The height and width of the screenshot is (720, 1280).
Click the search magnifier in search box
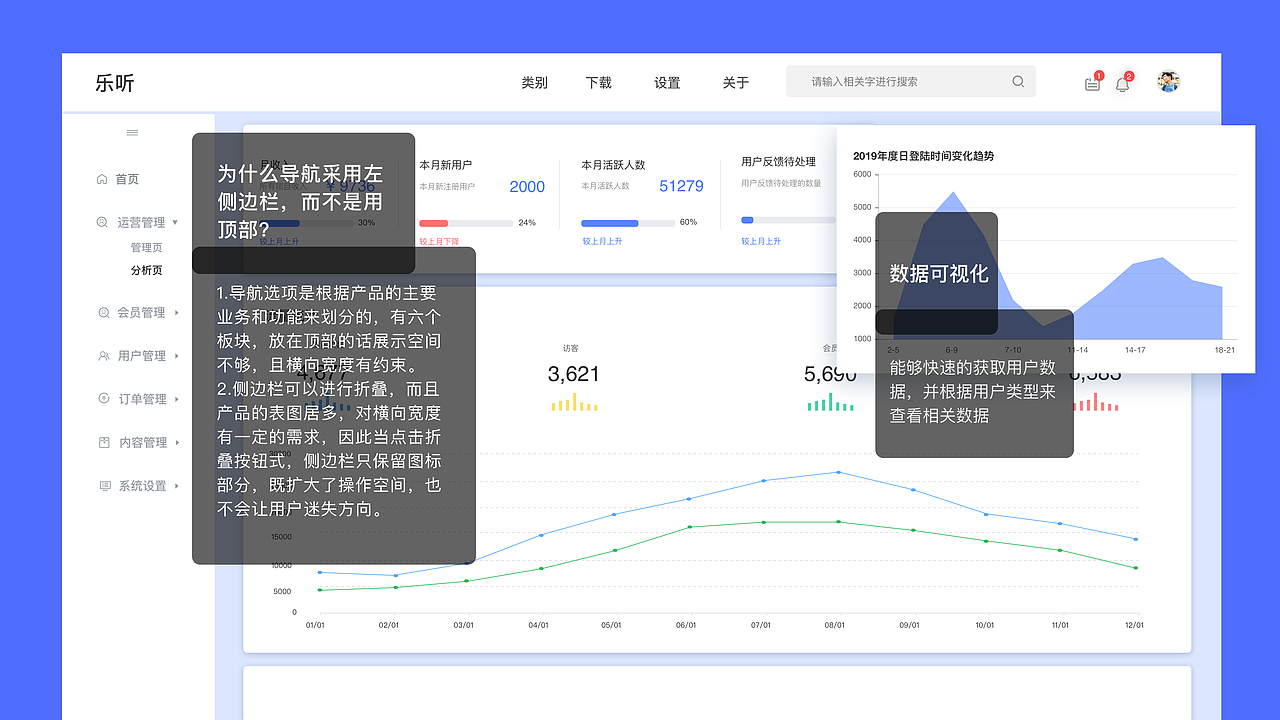[x=1018, y=81]
